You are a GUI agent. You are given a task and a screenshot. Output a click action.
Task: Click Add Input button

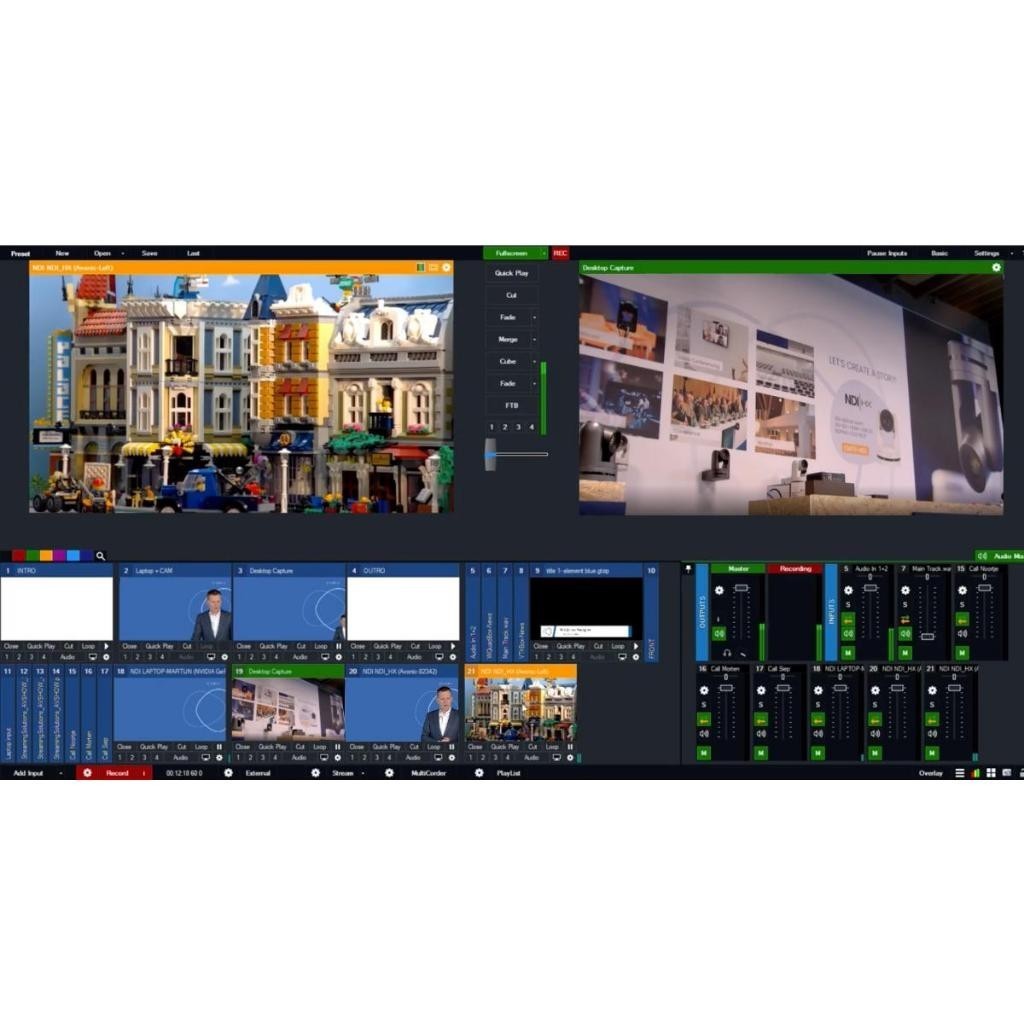coord(28,773)
